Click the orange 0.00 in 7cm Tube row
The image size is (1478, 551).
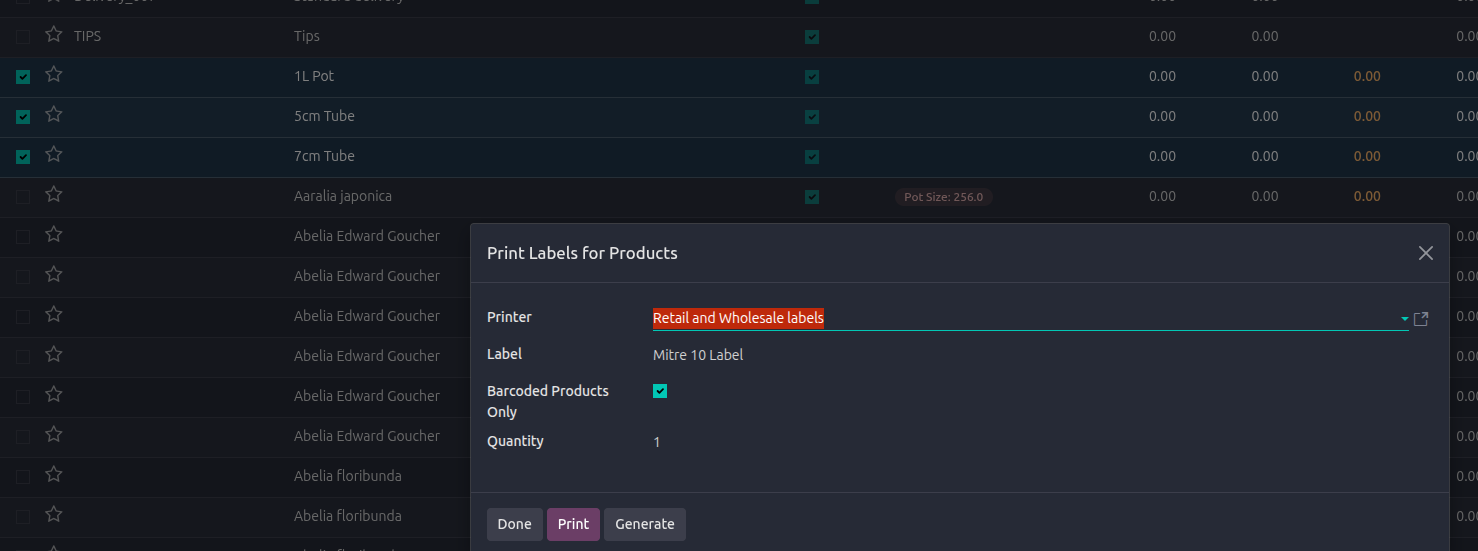coord(1367,156)
